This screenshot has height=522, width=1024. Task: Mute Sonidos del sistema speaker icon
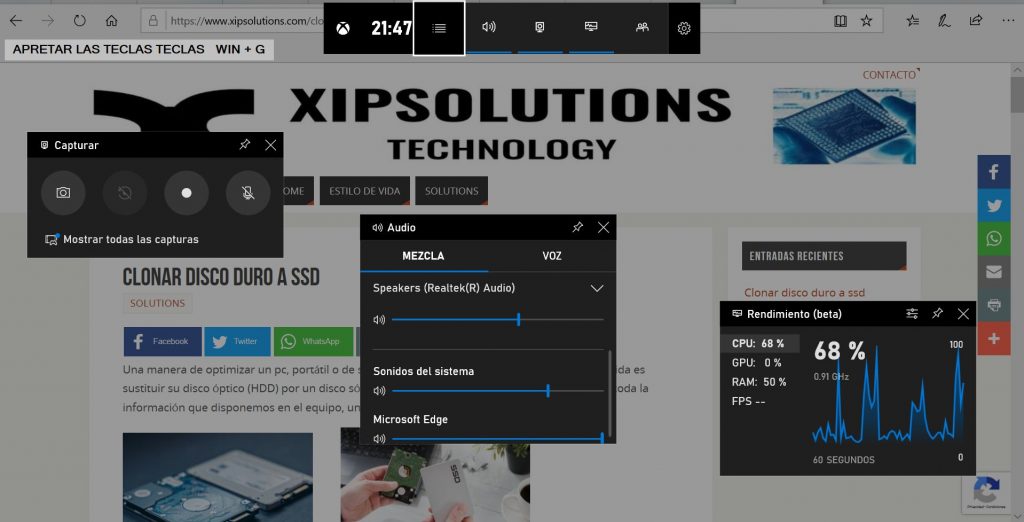click(379, 391)
